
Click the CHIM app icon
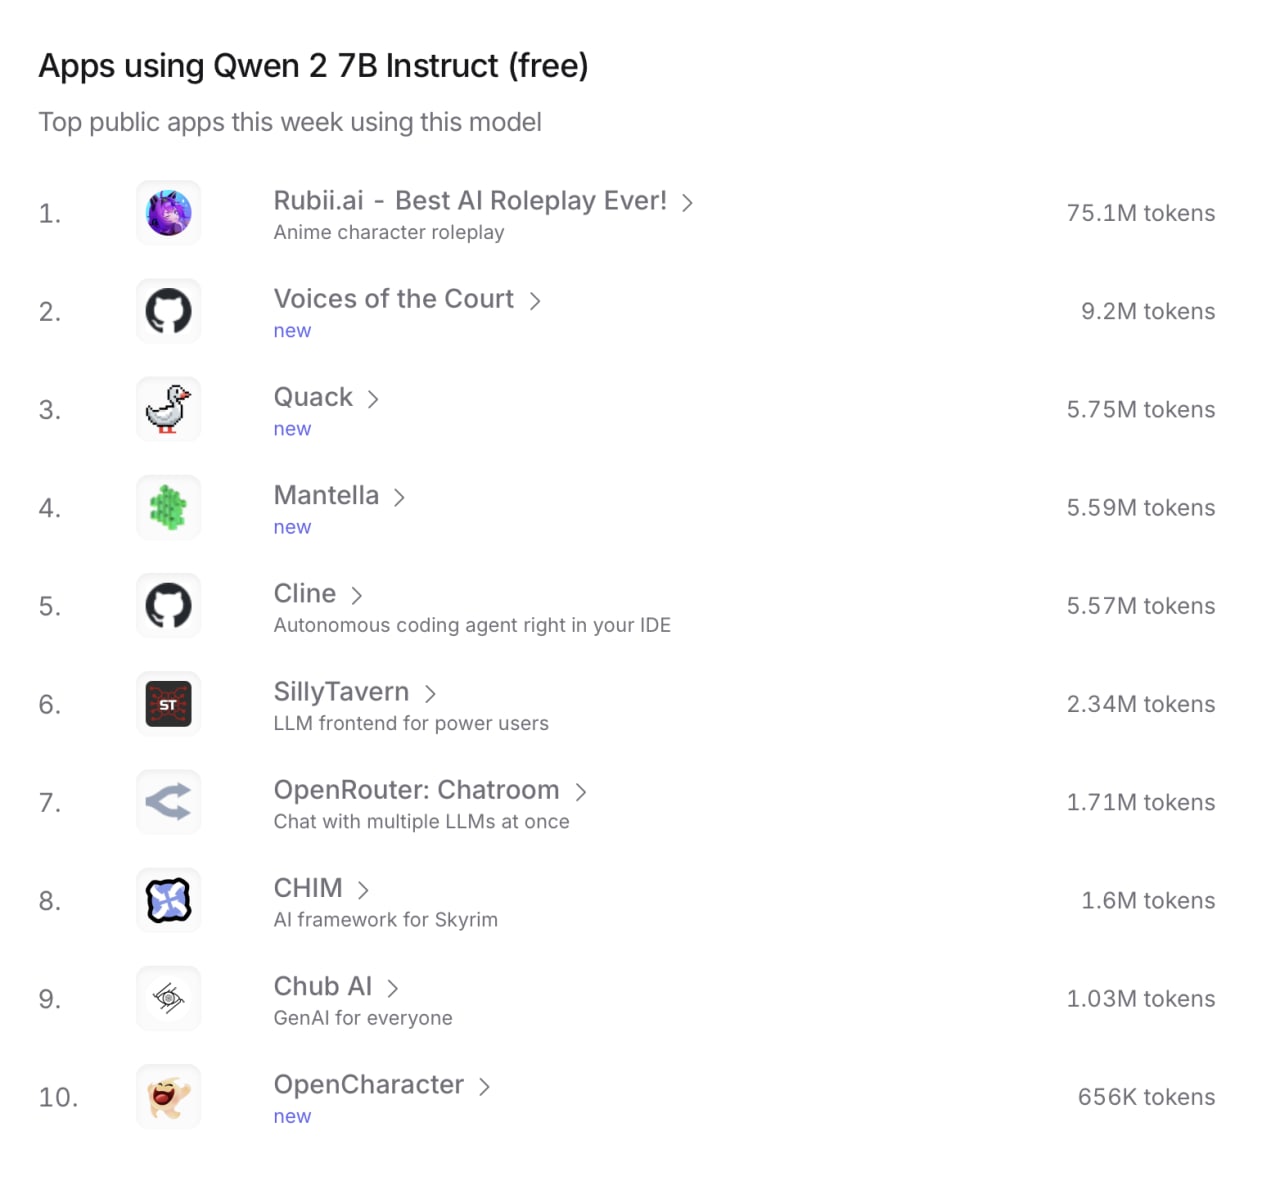point(168,900)
